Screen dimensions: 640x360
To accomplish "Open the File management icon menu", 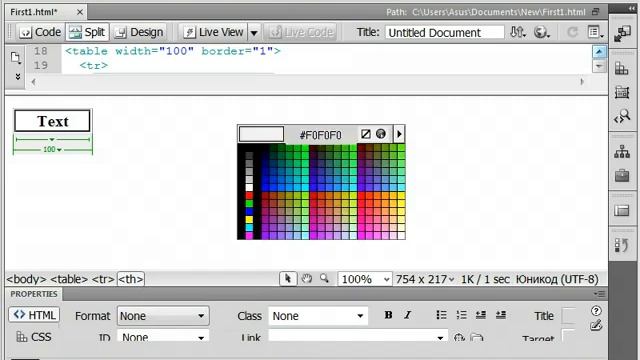I will [518, 32].
